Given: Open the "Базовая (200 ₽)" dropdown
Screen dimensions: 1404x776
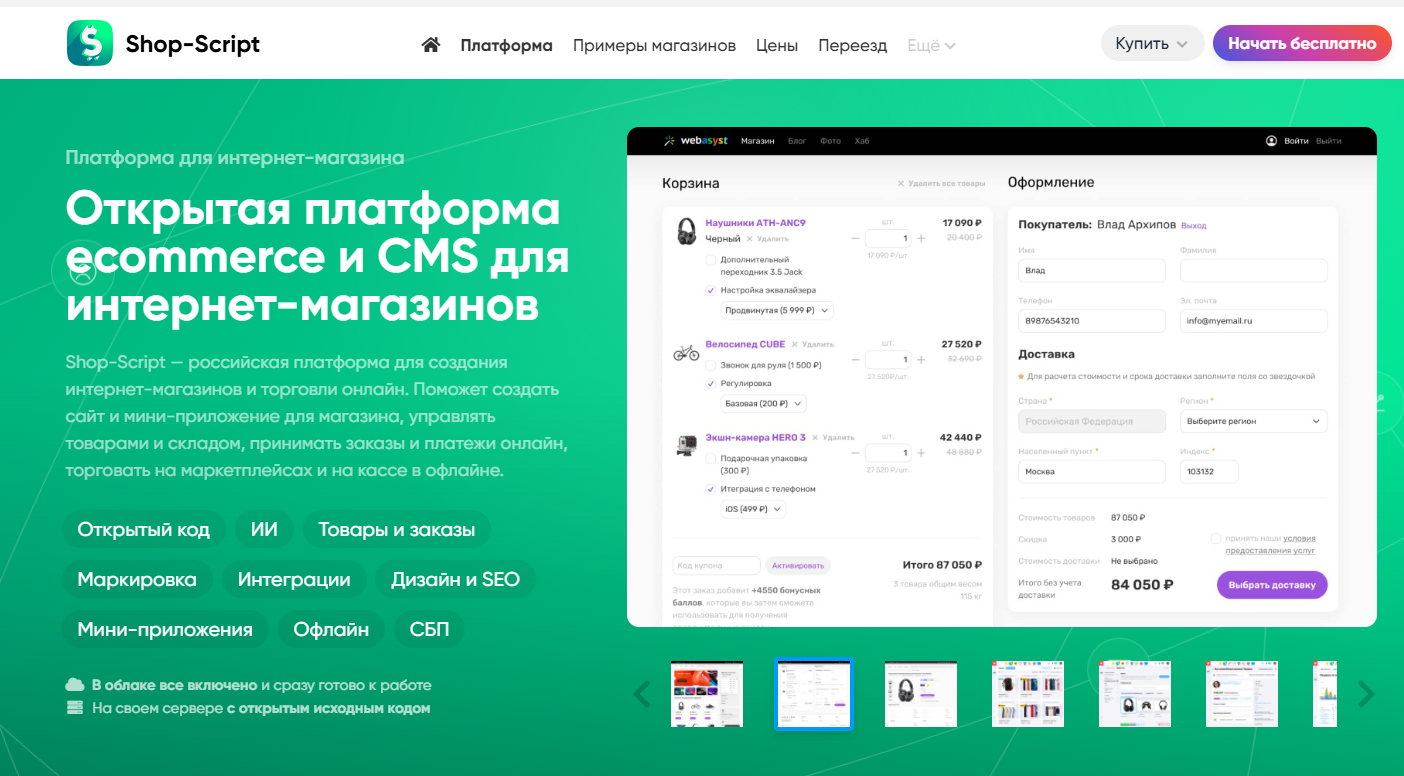Looking at the screenshot, I should point(763,404).
